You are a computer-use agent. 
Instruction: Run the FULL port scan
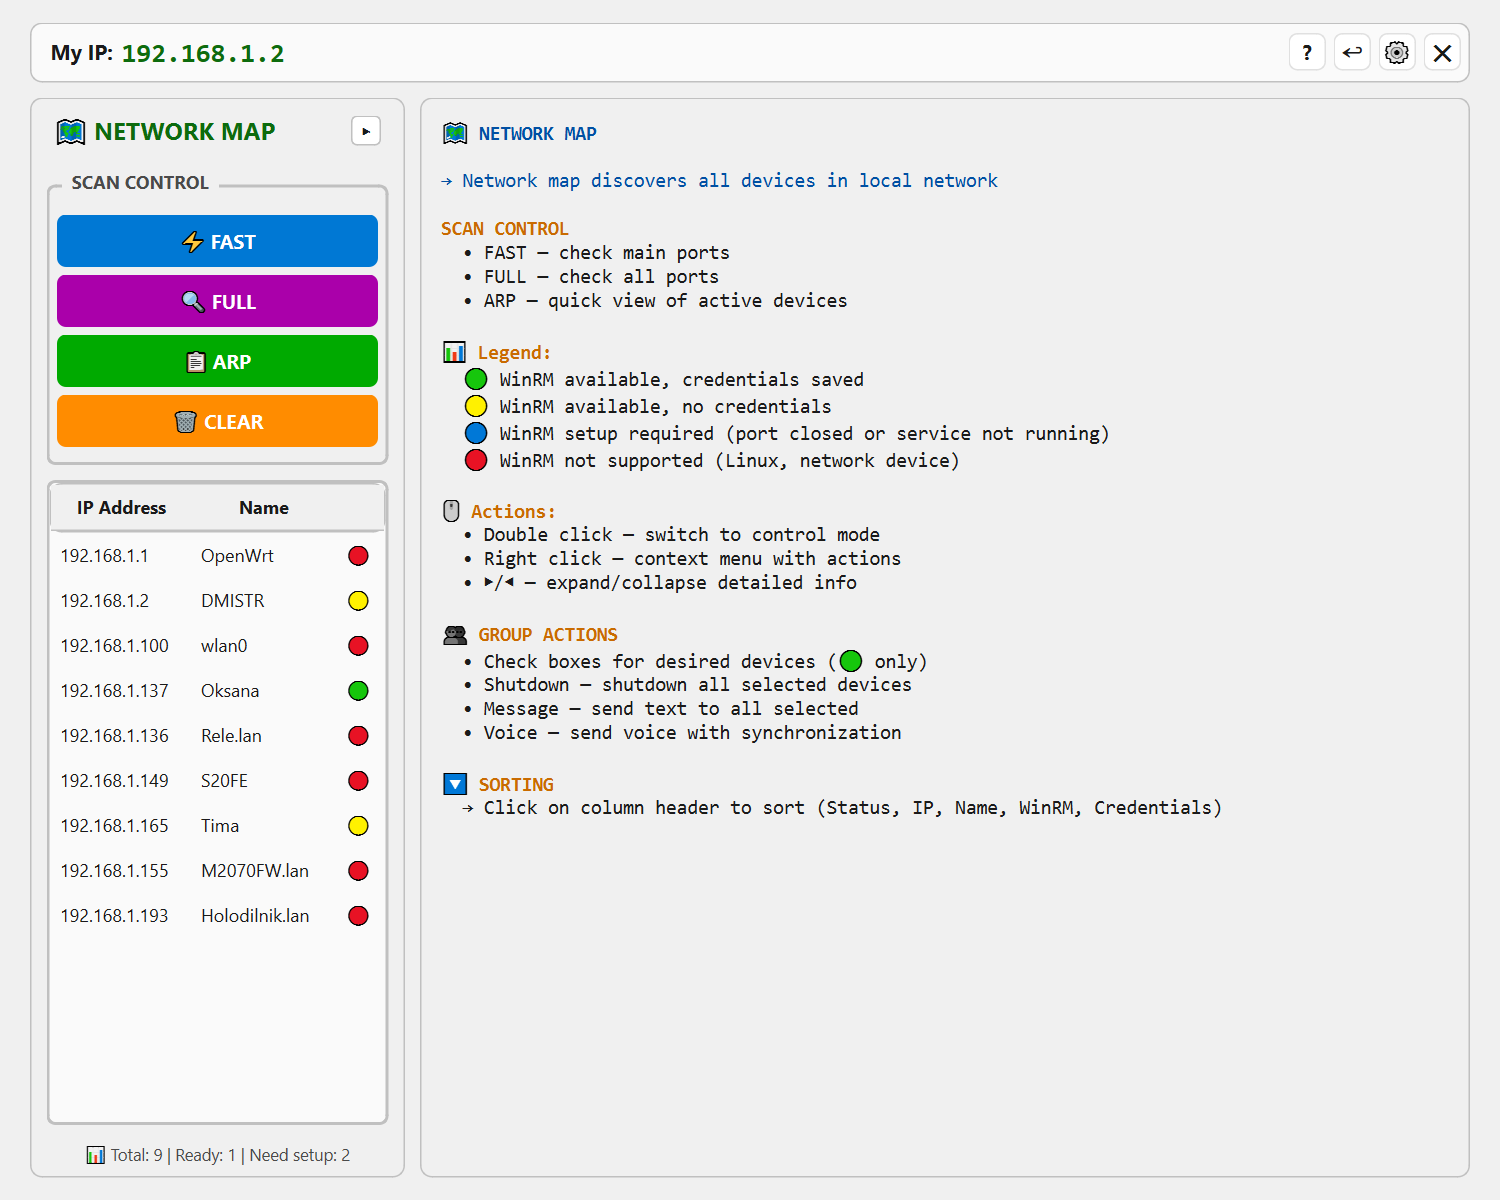[217, 301]
